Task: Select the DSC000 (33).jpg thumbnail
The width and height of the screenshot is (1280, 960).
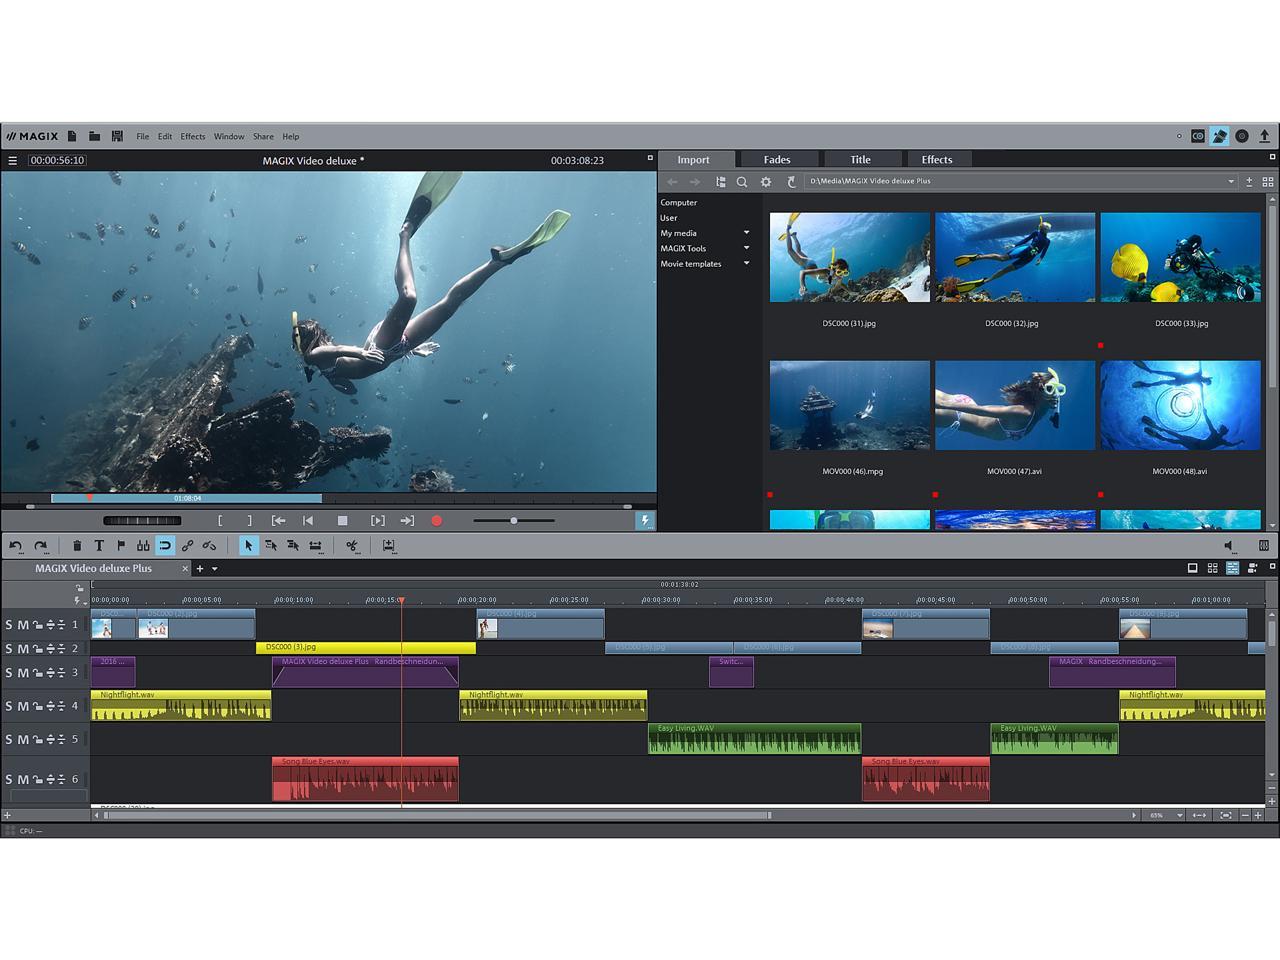Action: coord(1180,257)
